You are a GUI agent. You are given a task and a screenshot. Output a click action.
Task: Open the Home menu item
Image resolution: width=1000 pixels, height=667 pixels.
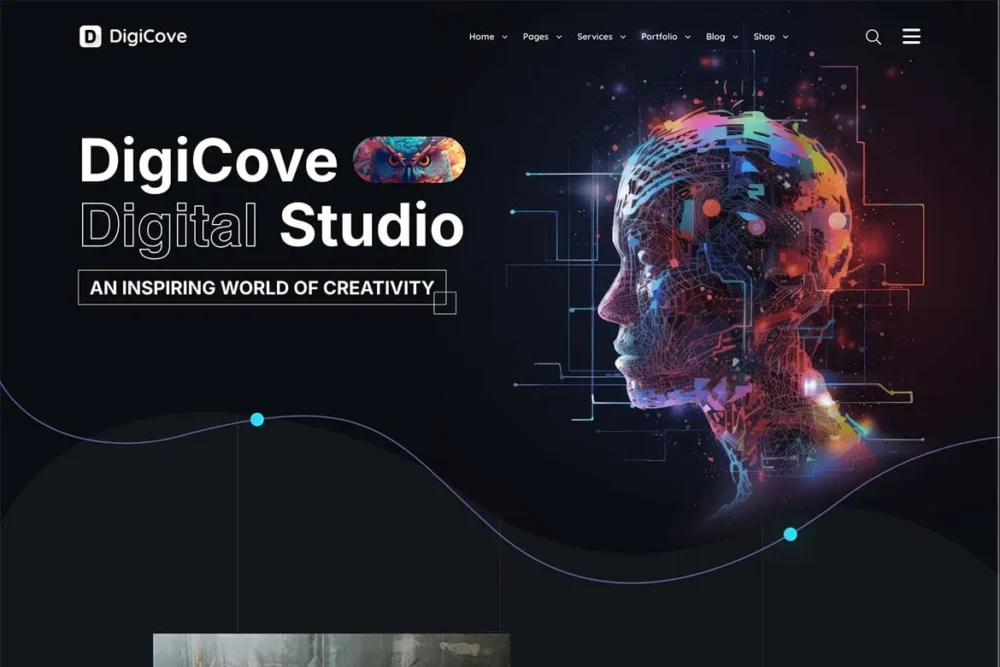(482, 37)
